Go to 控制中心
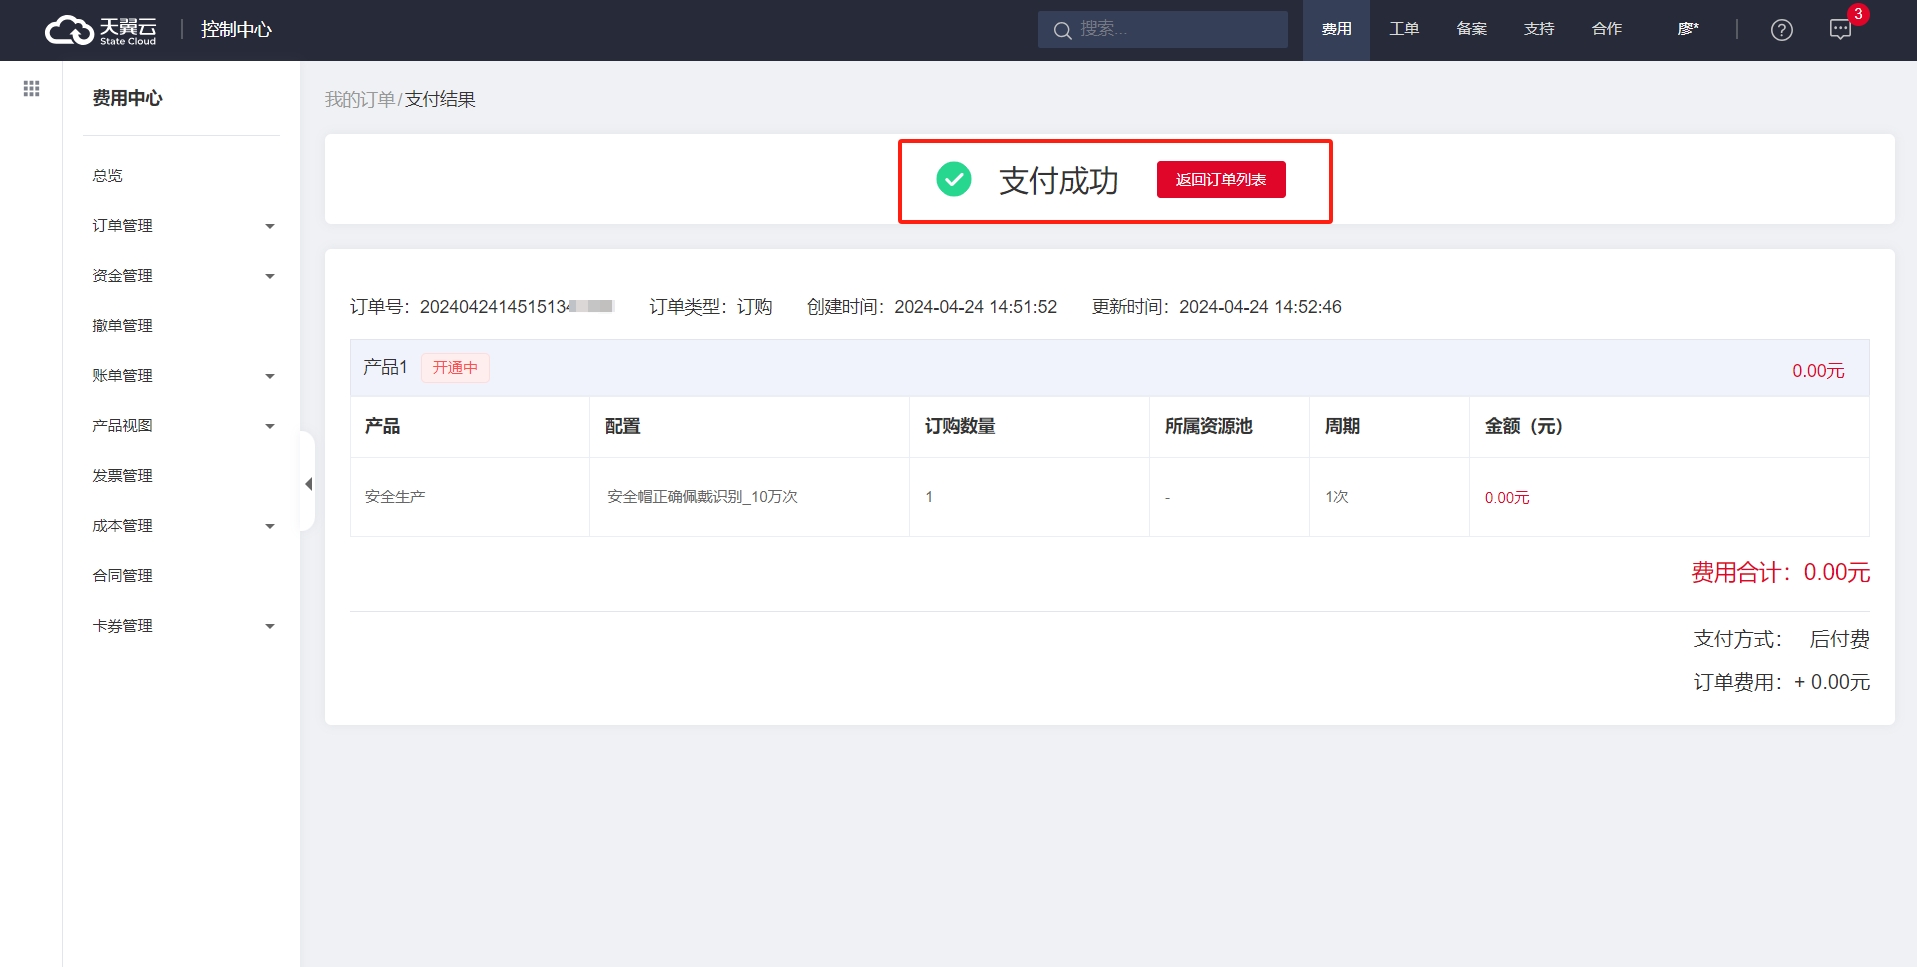 pyautogui.click(x=236, y=29)
